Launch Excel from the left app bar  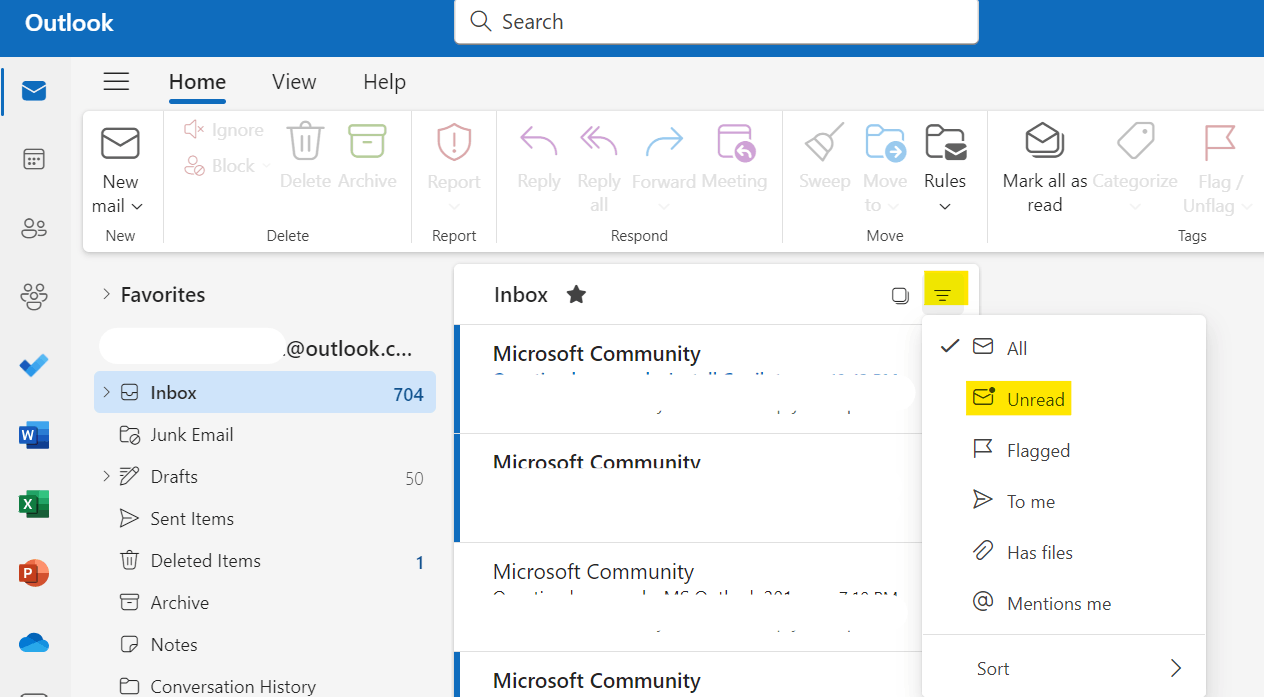34,504
